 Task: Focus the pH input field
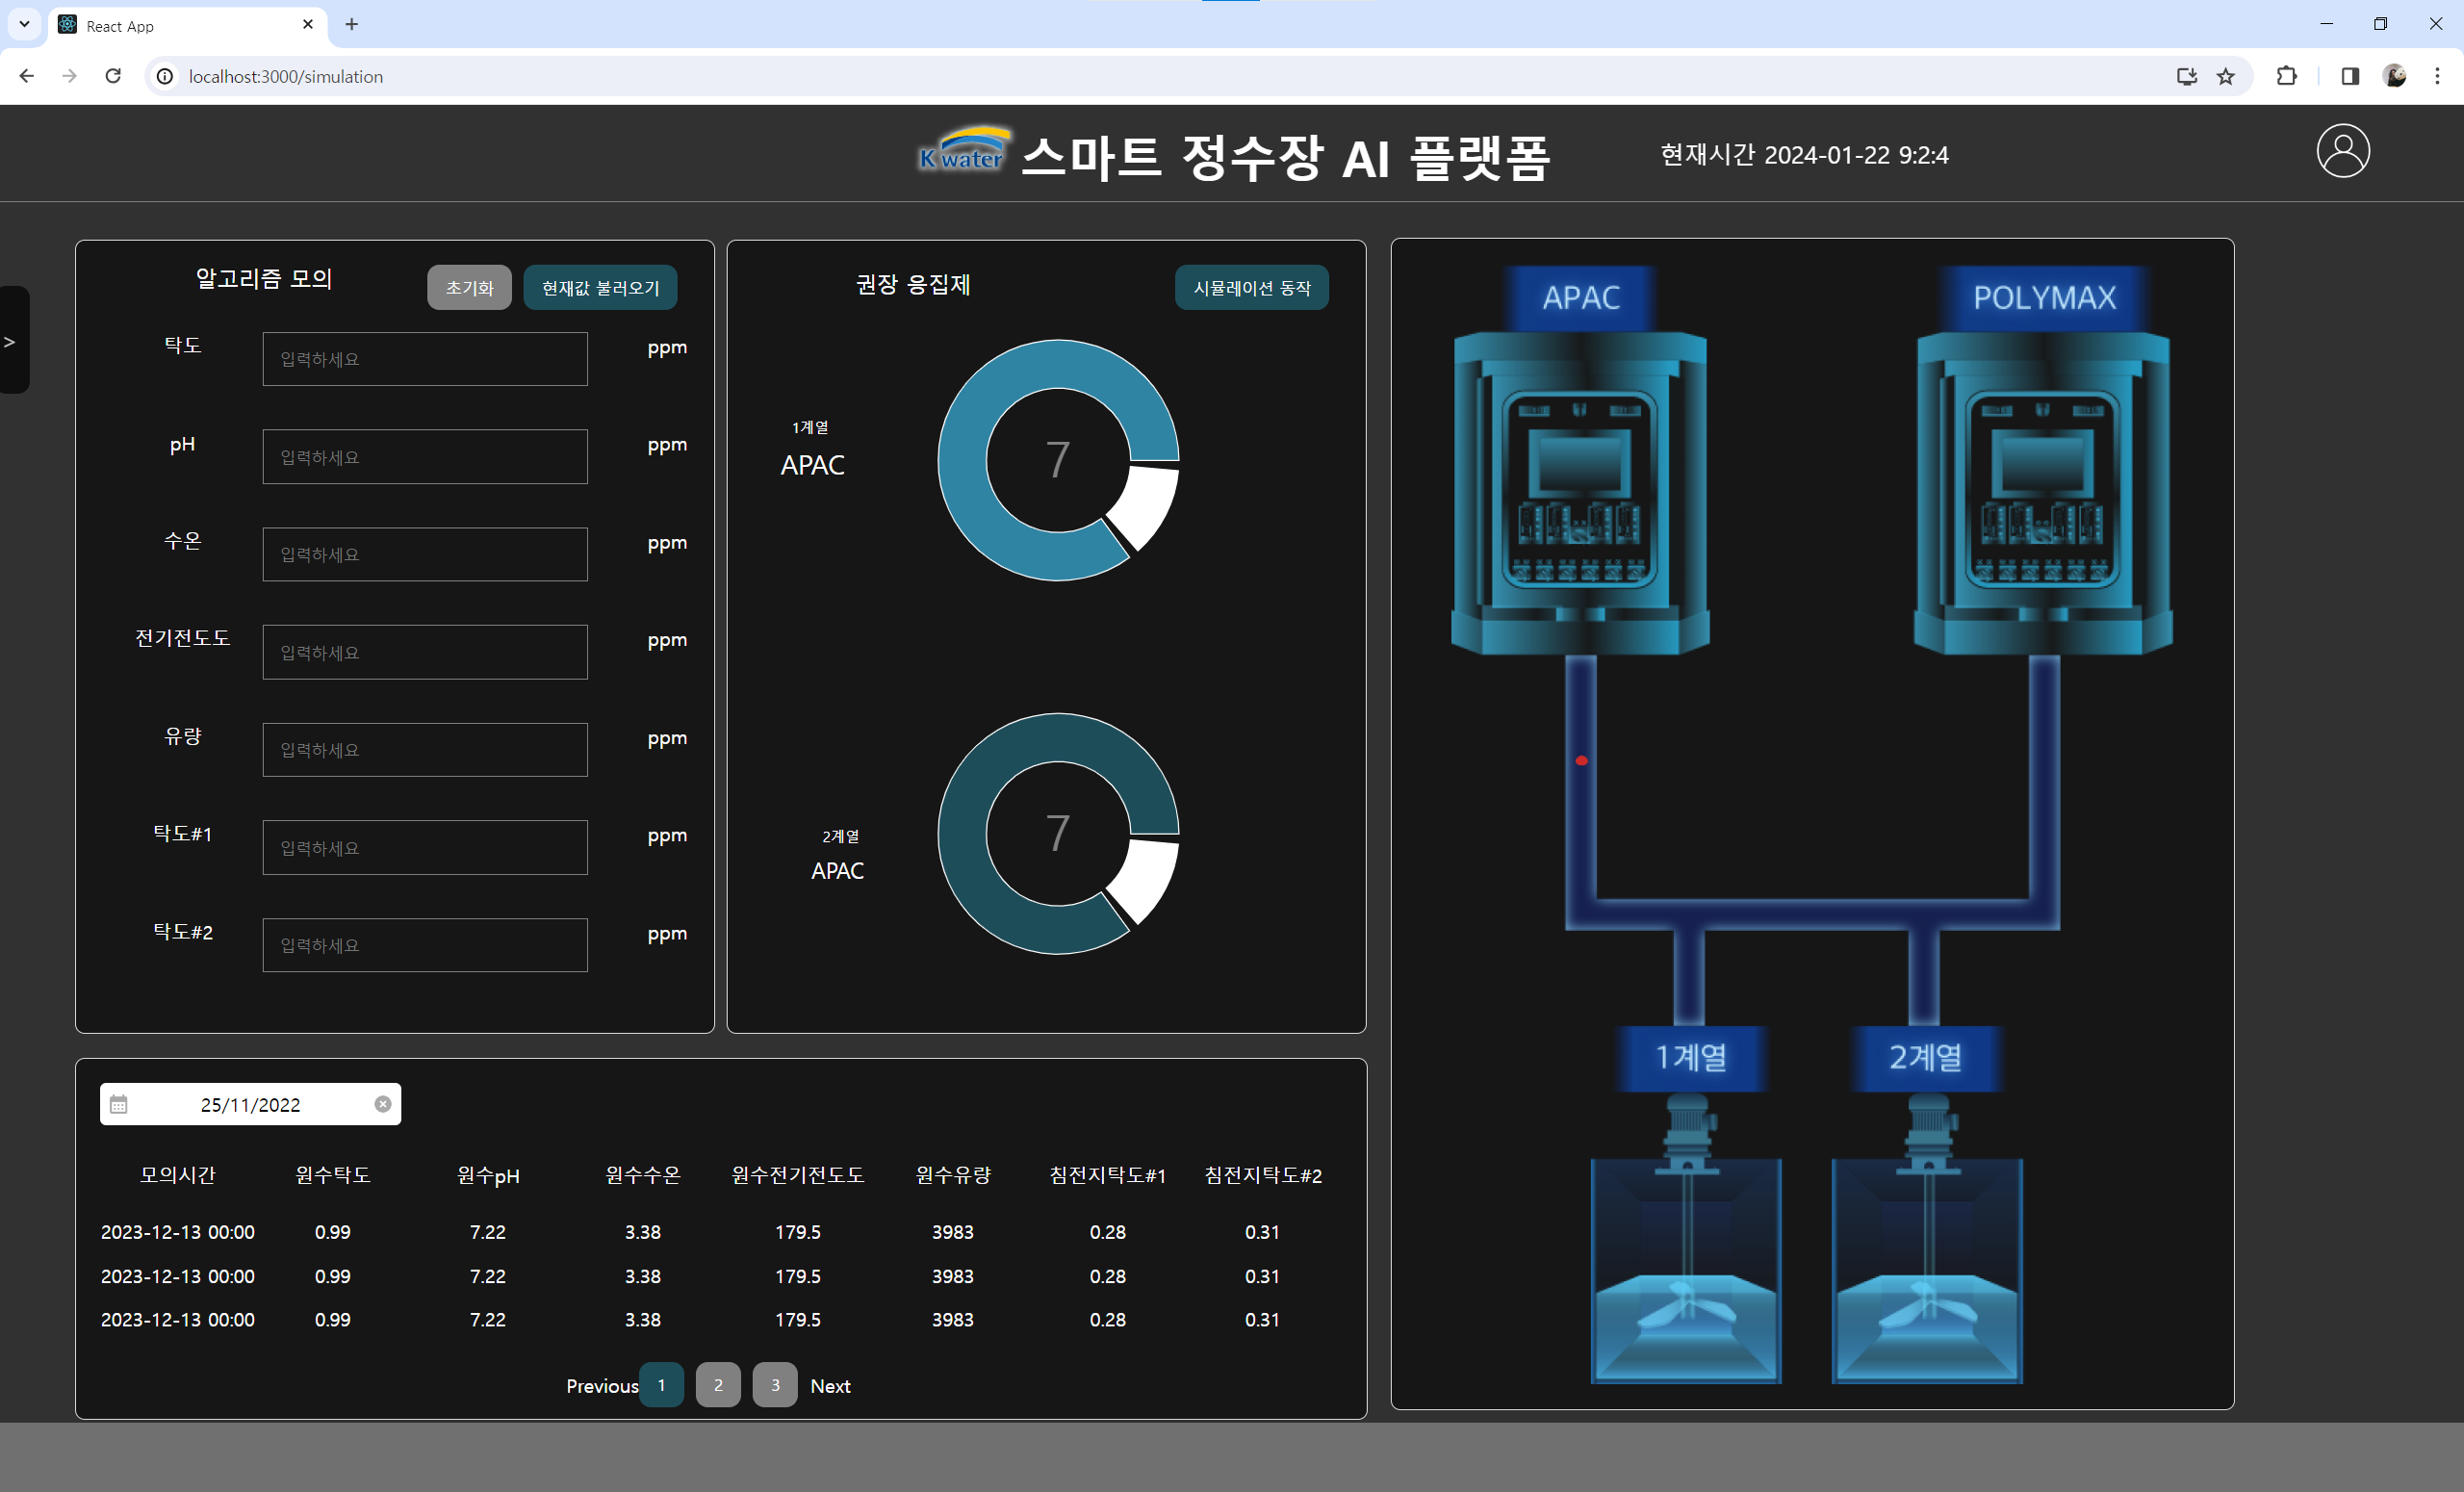tap(425, 457)
